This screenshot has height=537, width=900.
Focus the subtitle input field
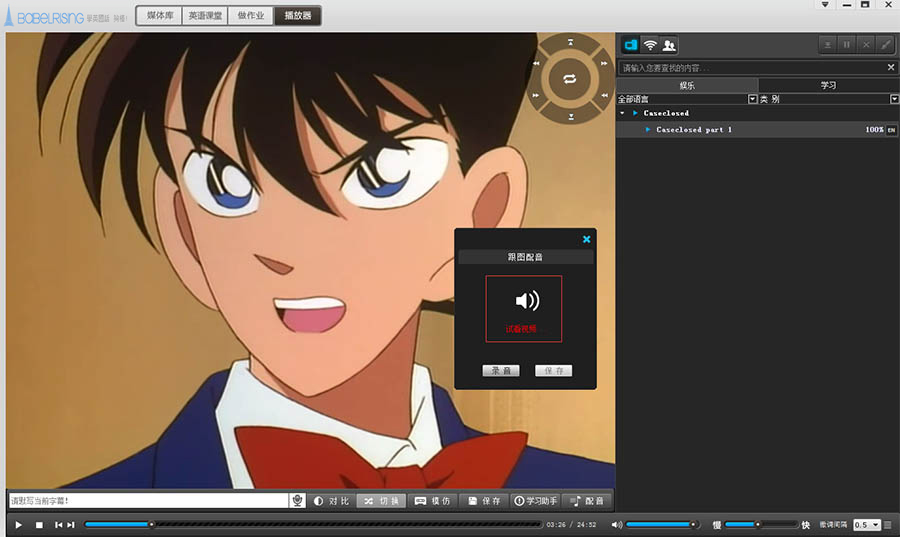148,501
